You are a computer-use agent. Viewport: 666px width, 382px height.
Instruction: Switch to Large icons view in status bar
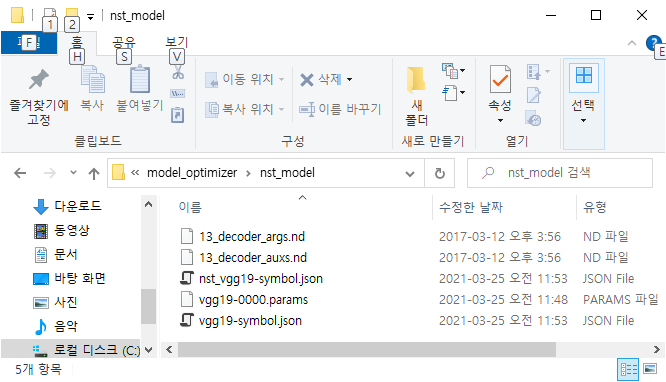(x=650, y=368)
